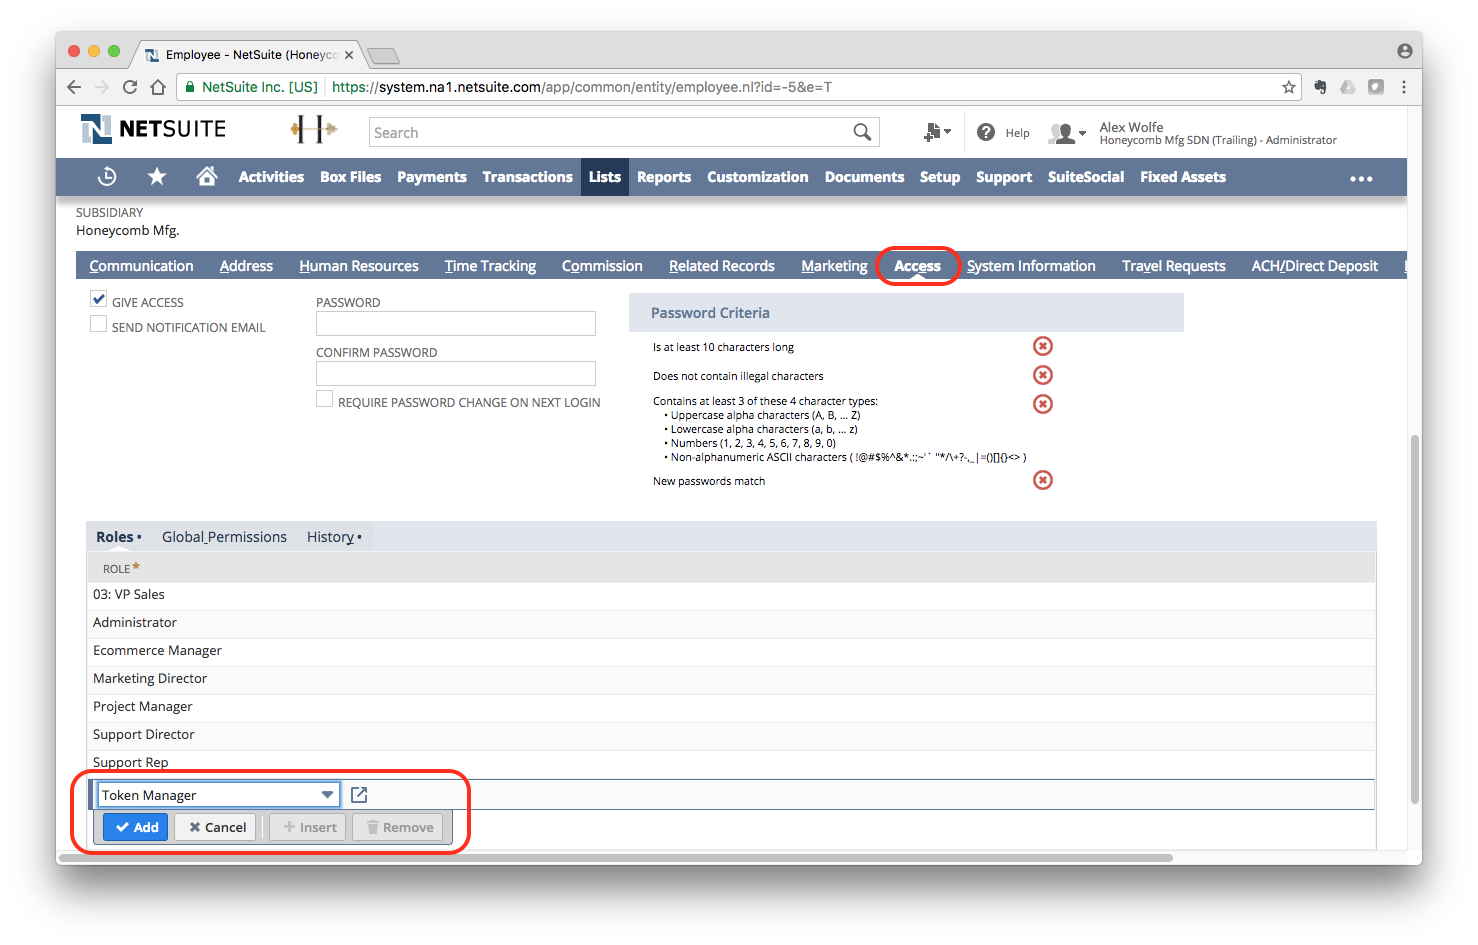Open Token Manager role in new window icon
This screenshot has height=945, width=1478.
click(x=359, y=795)
